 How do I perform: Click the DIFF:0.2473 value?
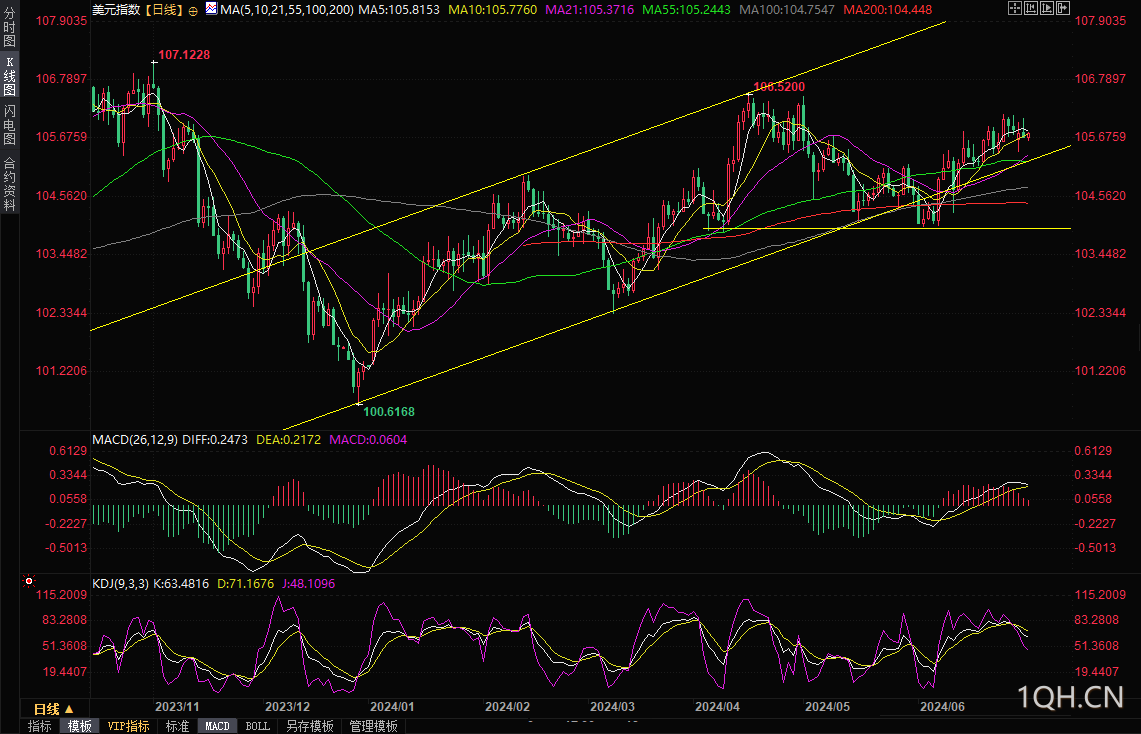pyautogui.click(x=215, y=439)
